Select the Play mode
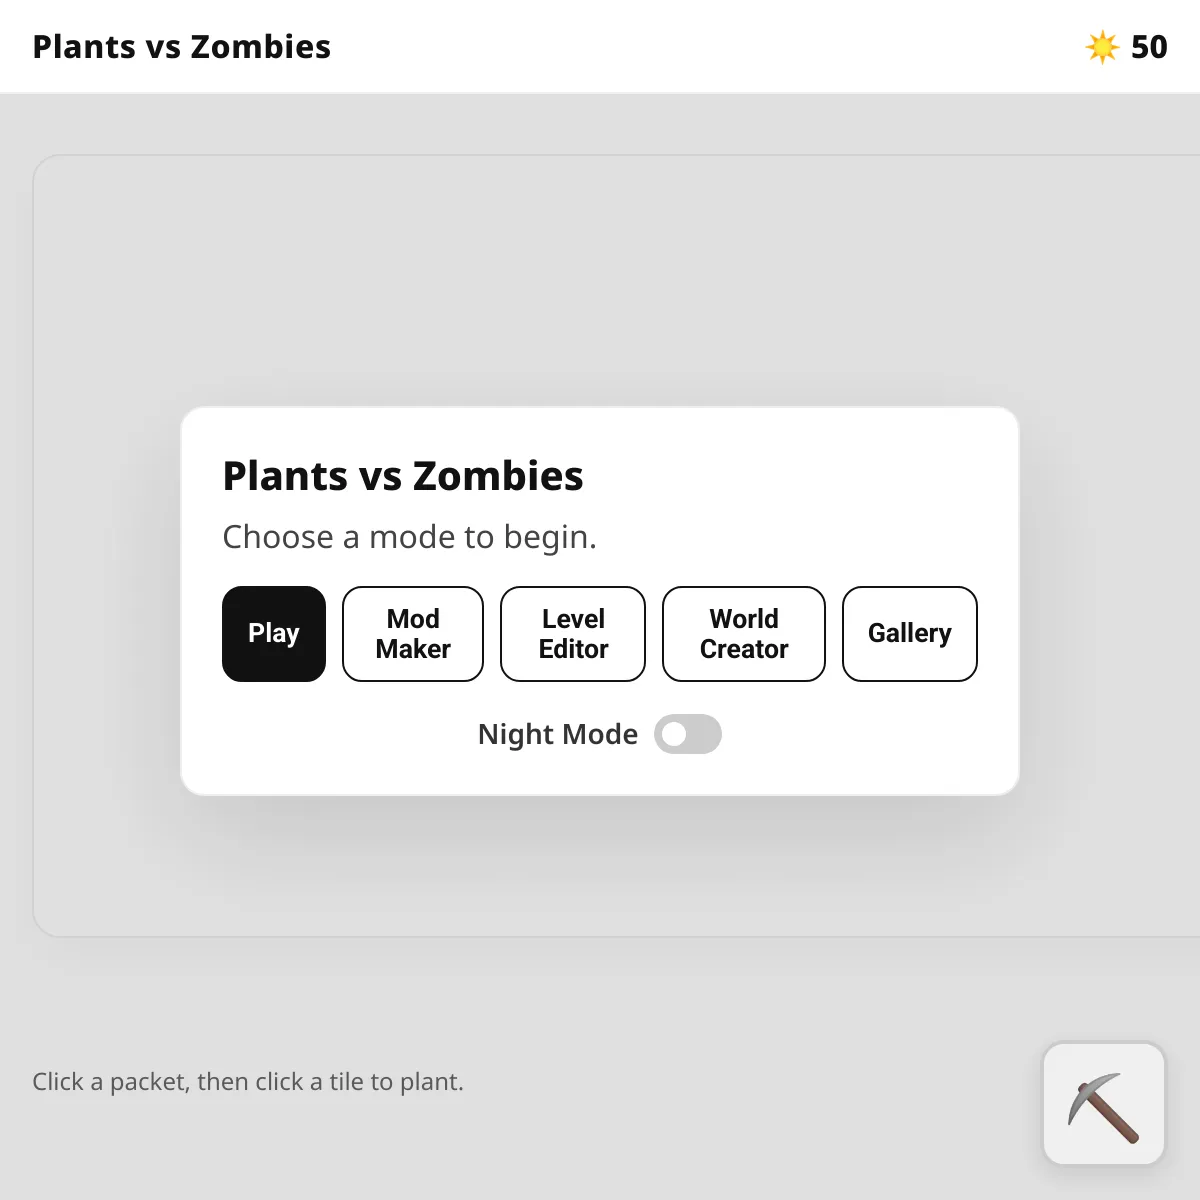Image resolution: width=1200 pixels, height=1200 pixels. (273, 634)
